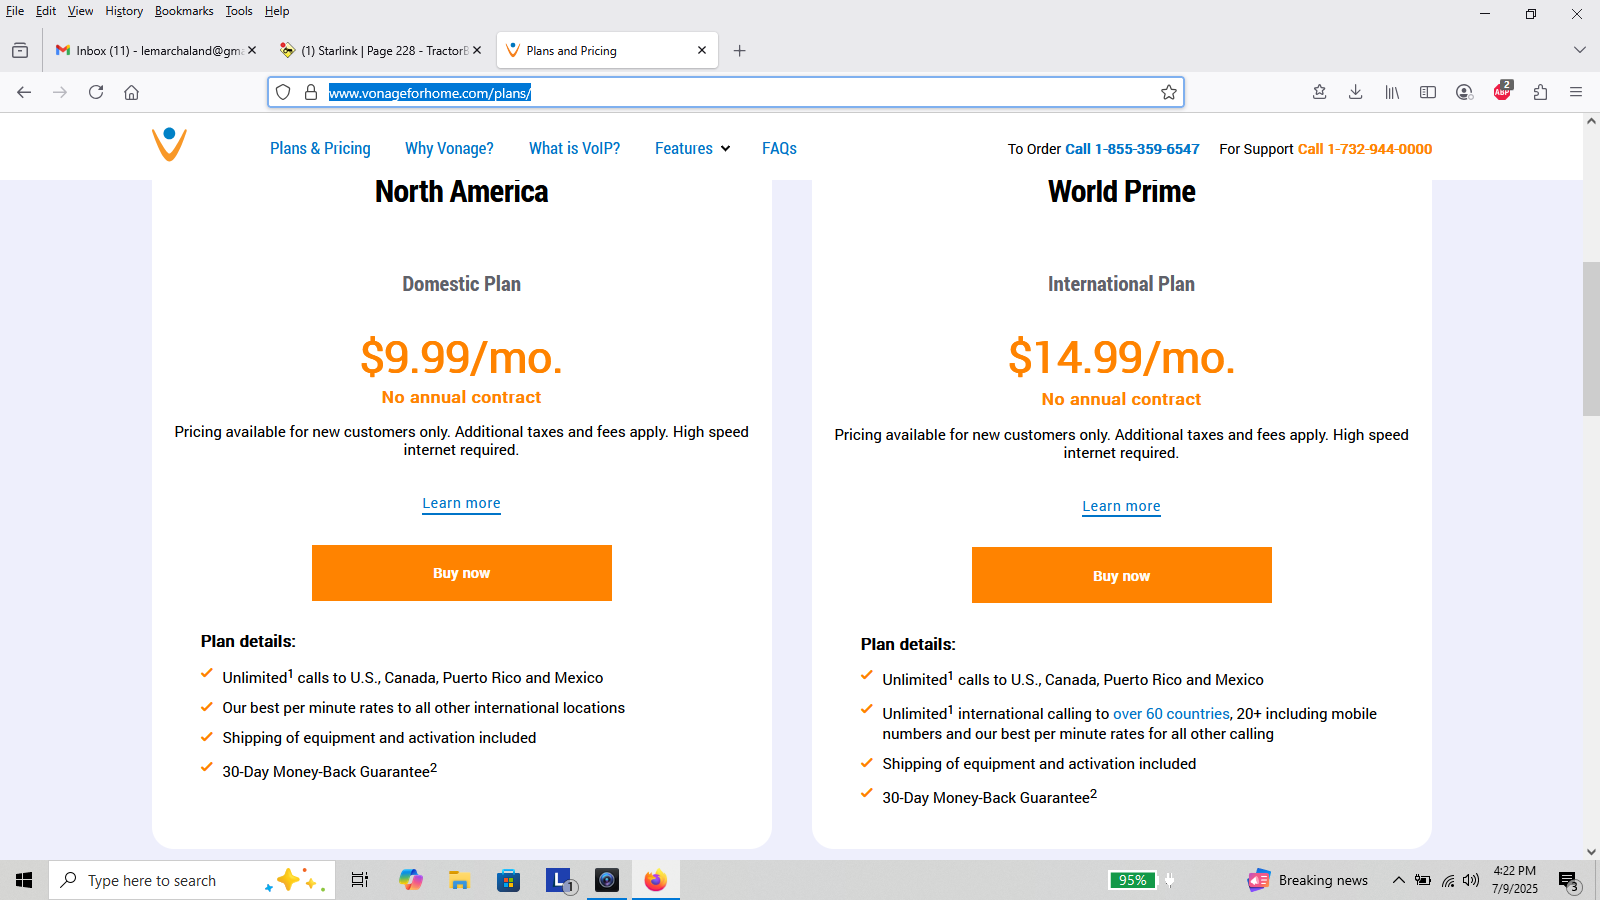The height and width of the screenshot is (900, 1600).
Task: View site security lock information
Action: (x=311, y=92)
